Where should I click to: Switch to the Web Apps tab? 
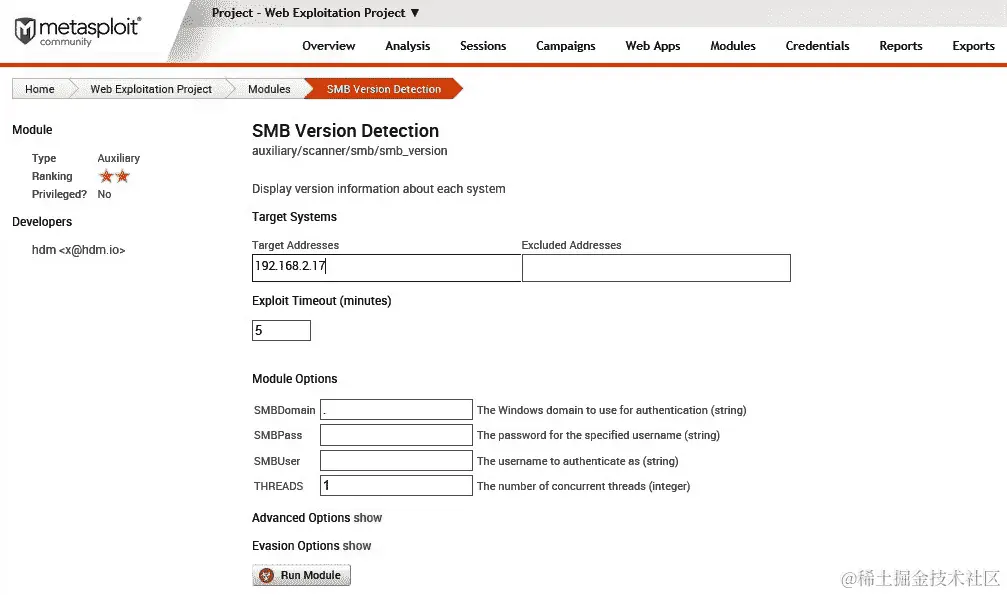point(652,46)
